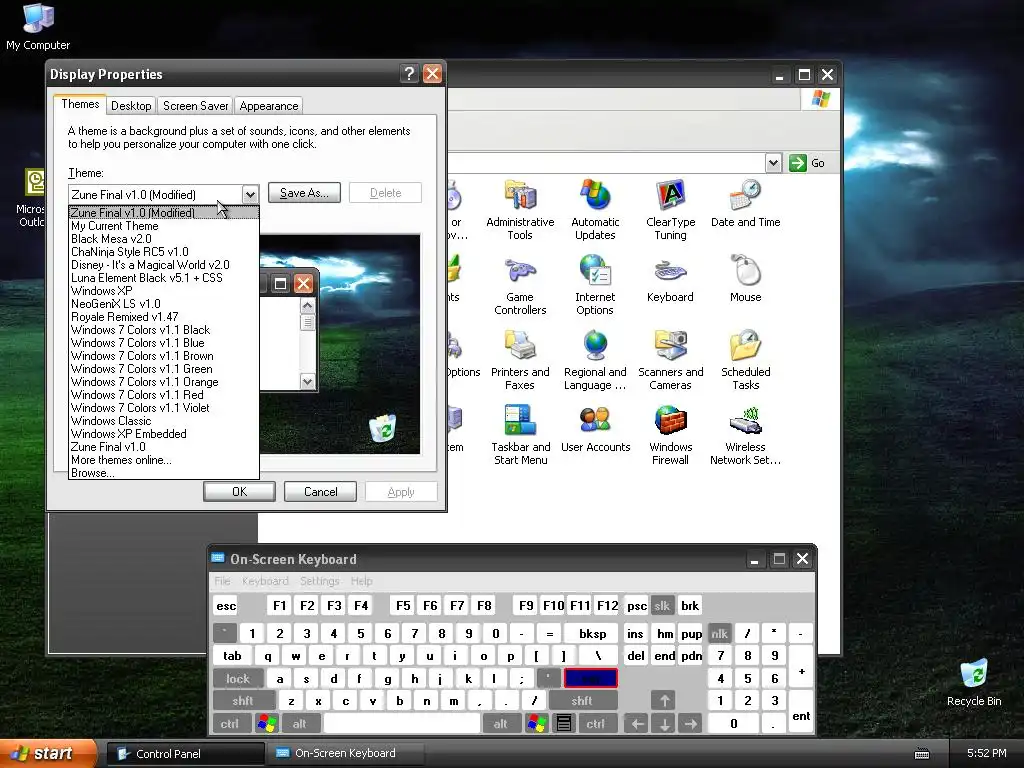Image resolution: width=1024 pixels, height=768 pixels.
Task: Open Scheduled Tasks icon
Action: (x=746, y=360)
